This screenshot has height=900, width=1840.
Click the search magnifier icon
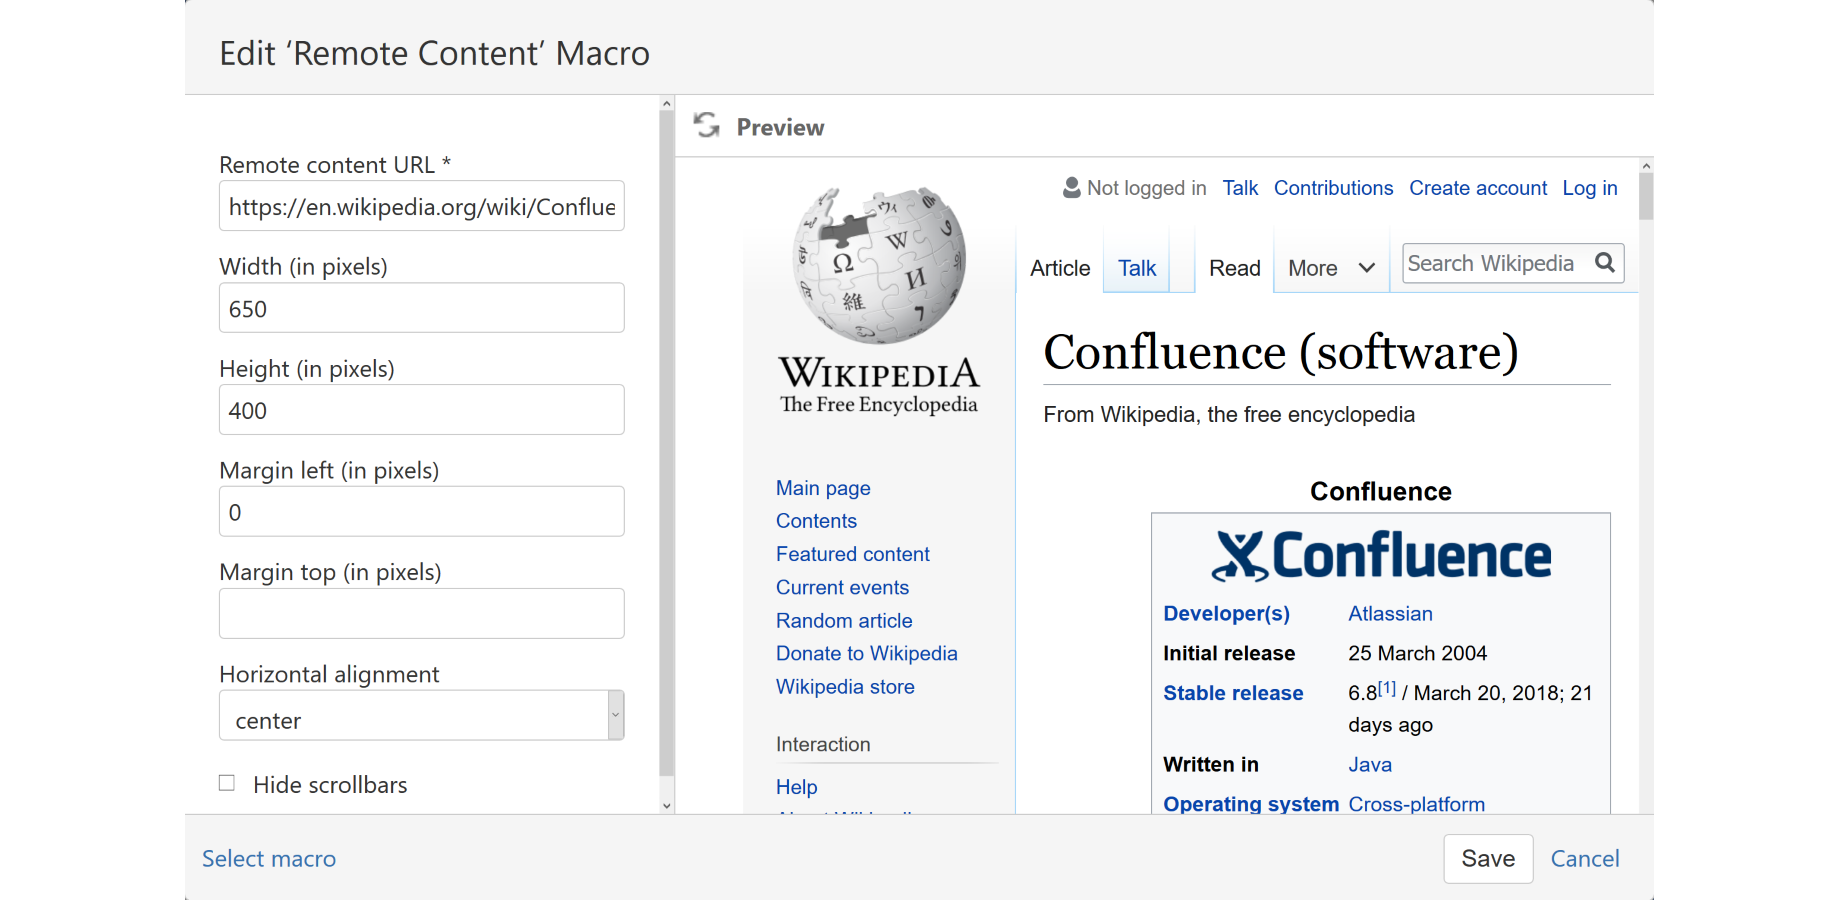tap(1605, 263)
